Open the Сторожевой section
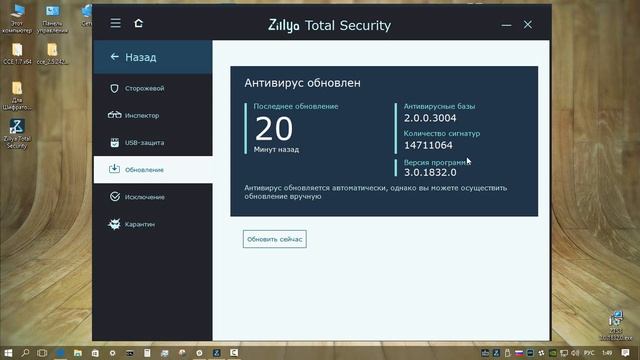Screen dimensions: 640x360 pyautogui.click(x=153, y=88)
